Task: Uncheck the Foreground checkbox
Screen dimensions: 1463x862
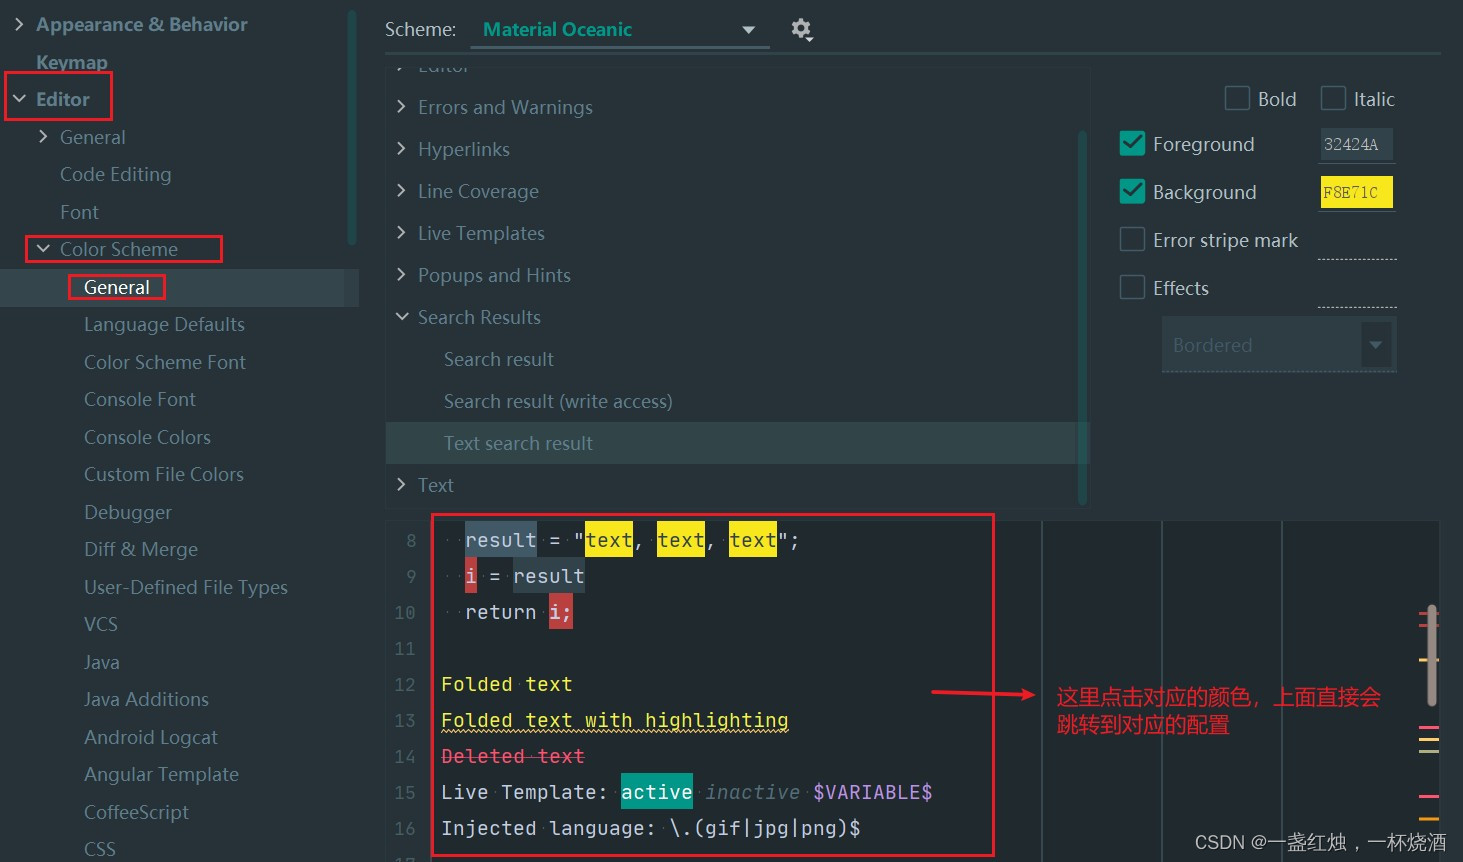Action: (x=1132, y=144)
